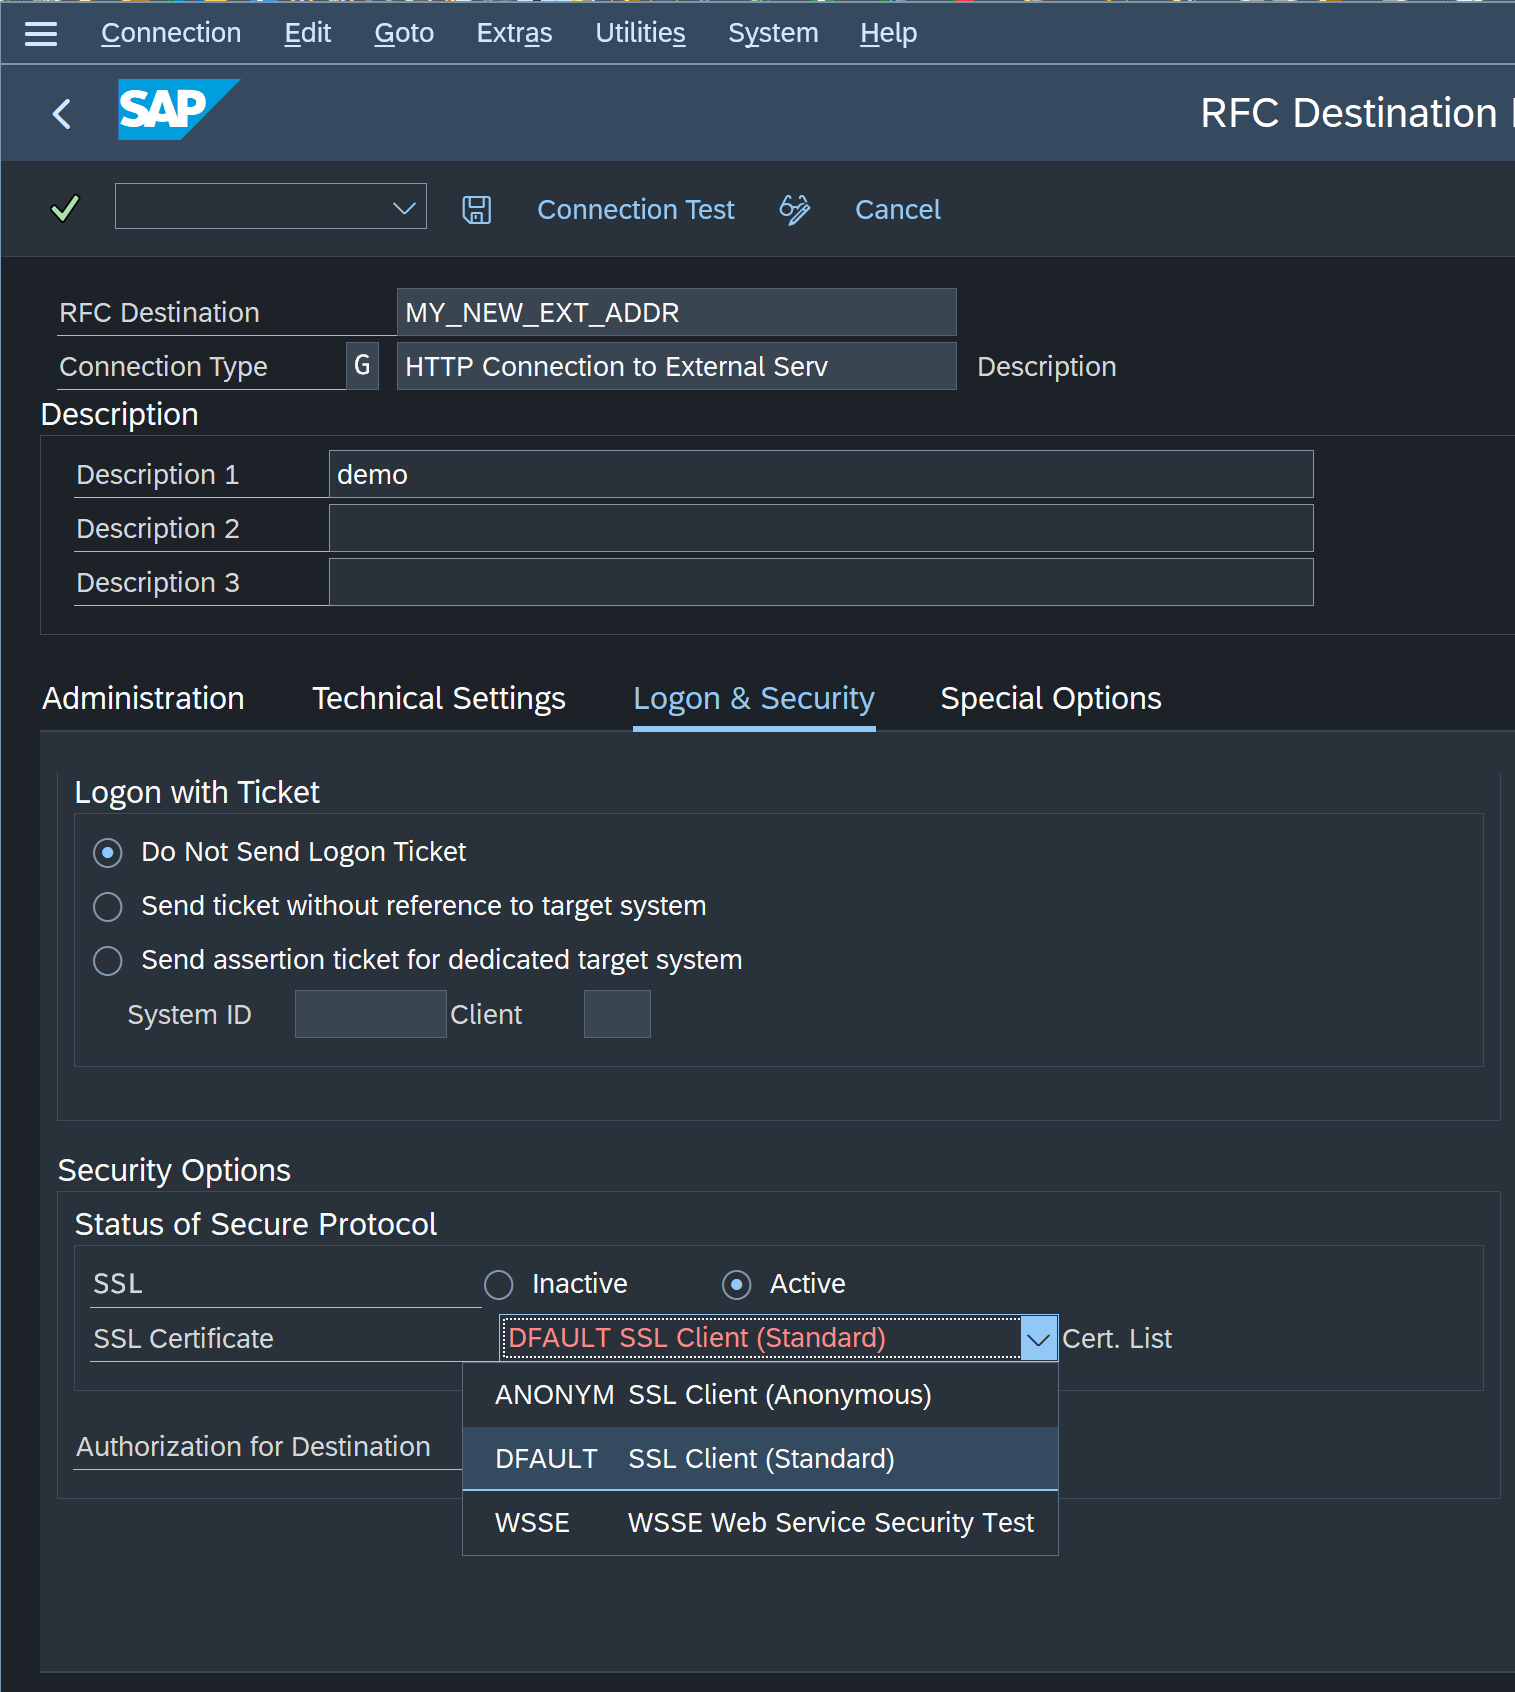
Task: Run the Connection Test
Action: click(636, 210)
